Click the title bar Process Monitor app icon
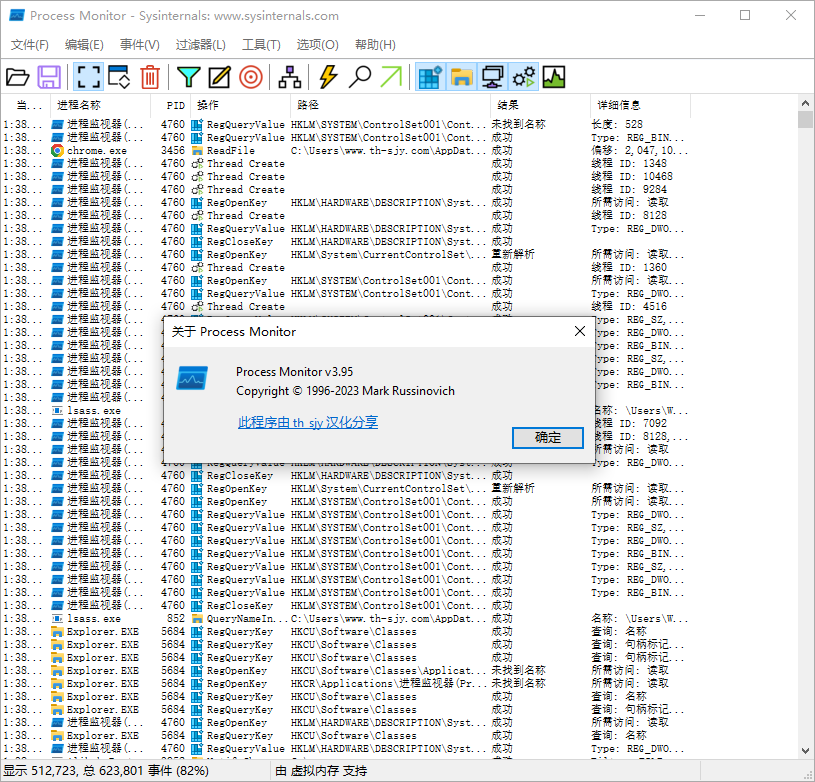 pos(17,16)
